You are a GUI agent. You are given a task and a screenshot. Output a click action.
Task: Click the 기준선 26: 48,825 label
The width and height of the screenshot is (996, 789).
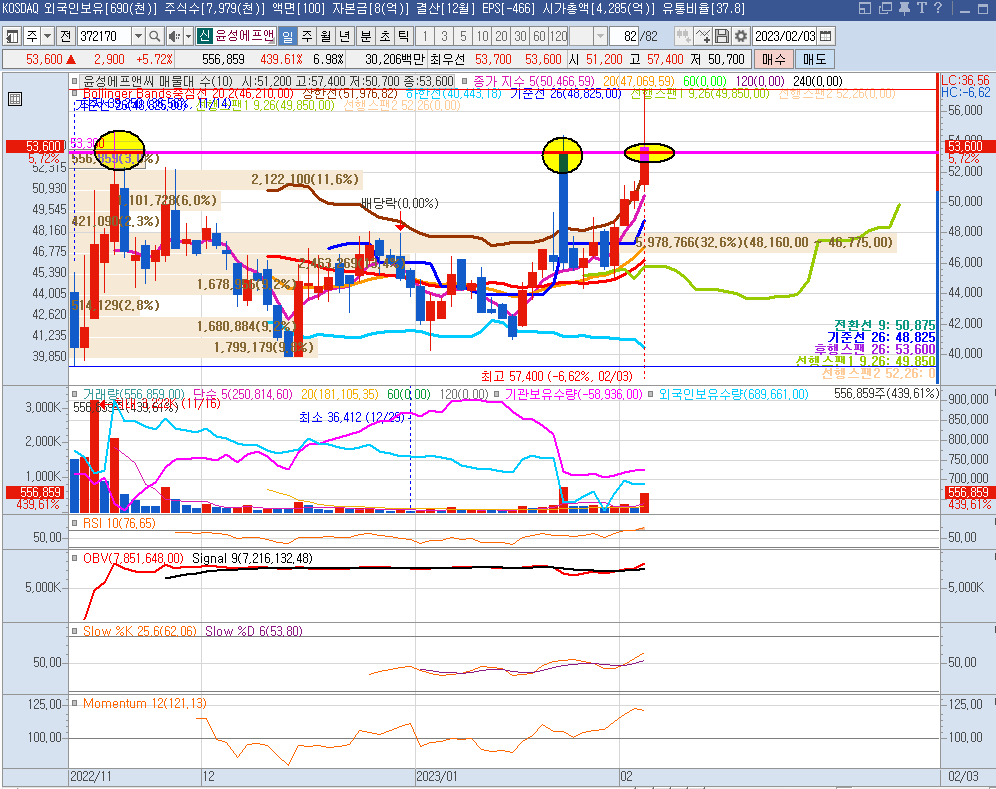click(x=881, y=337)
